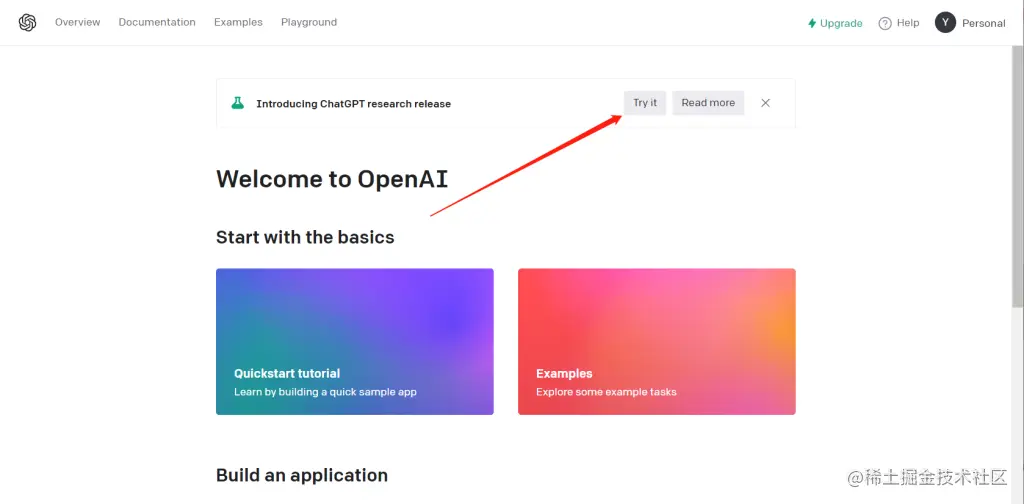Open the Personal account menu
Screen dimensions: 1024x504
984,24
